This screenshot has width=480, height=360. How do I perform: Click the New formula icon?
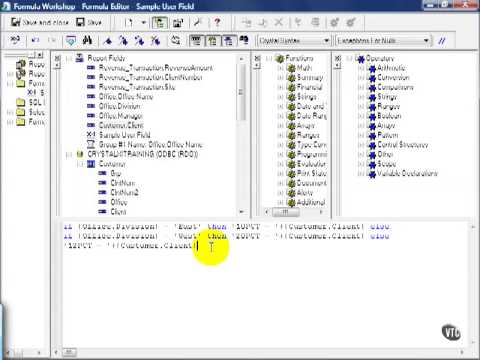pos(129,22)
